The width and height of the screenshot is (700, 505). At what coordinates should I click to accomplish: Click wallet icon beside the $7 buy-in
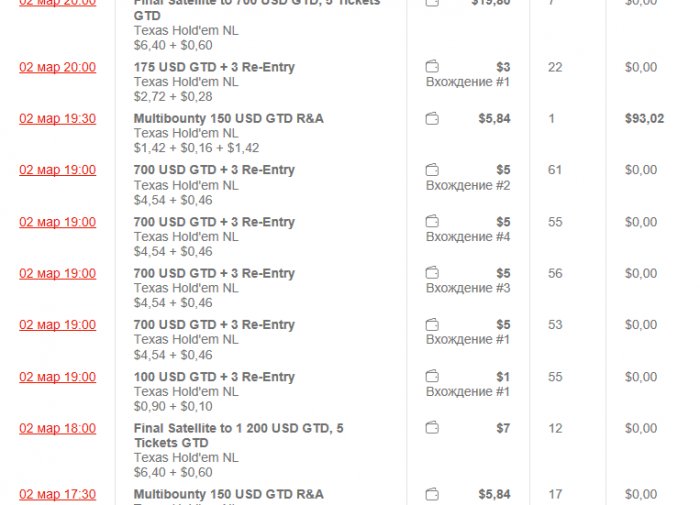coord(432,428)
